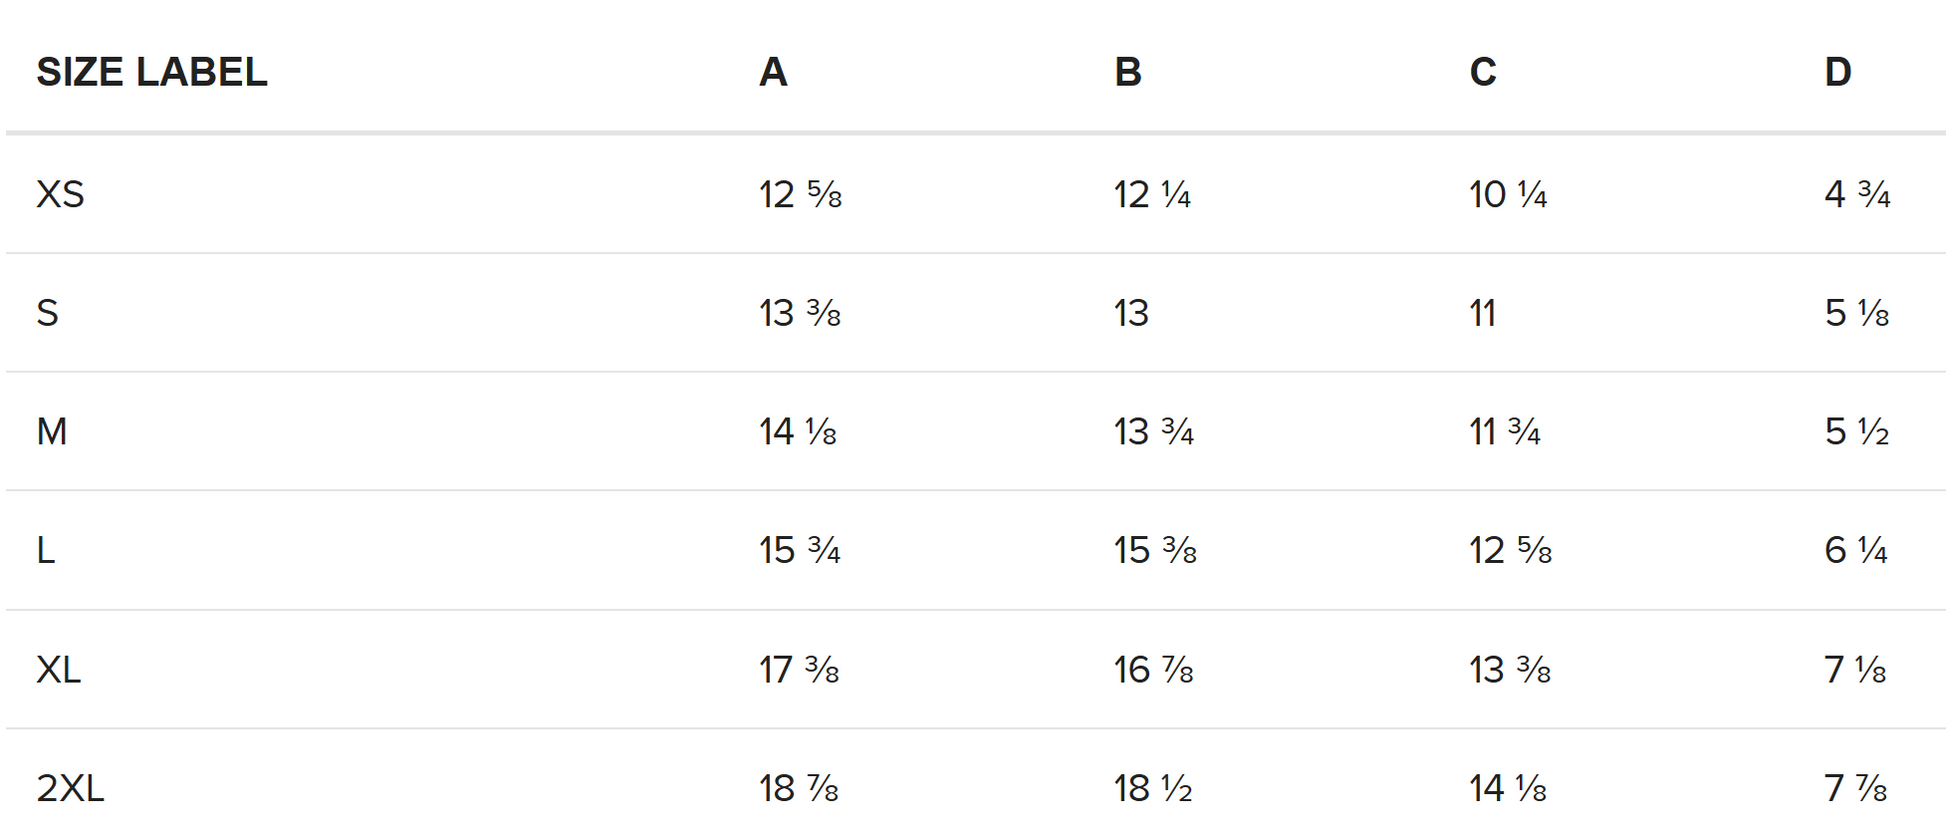The image size is (1946, 832).
Task: Click XS row's D value 4 ¾
Action: coord(1857,194)
